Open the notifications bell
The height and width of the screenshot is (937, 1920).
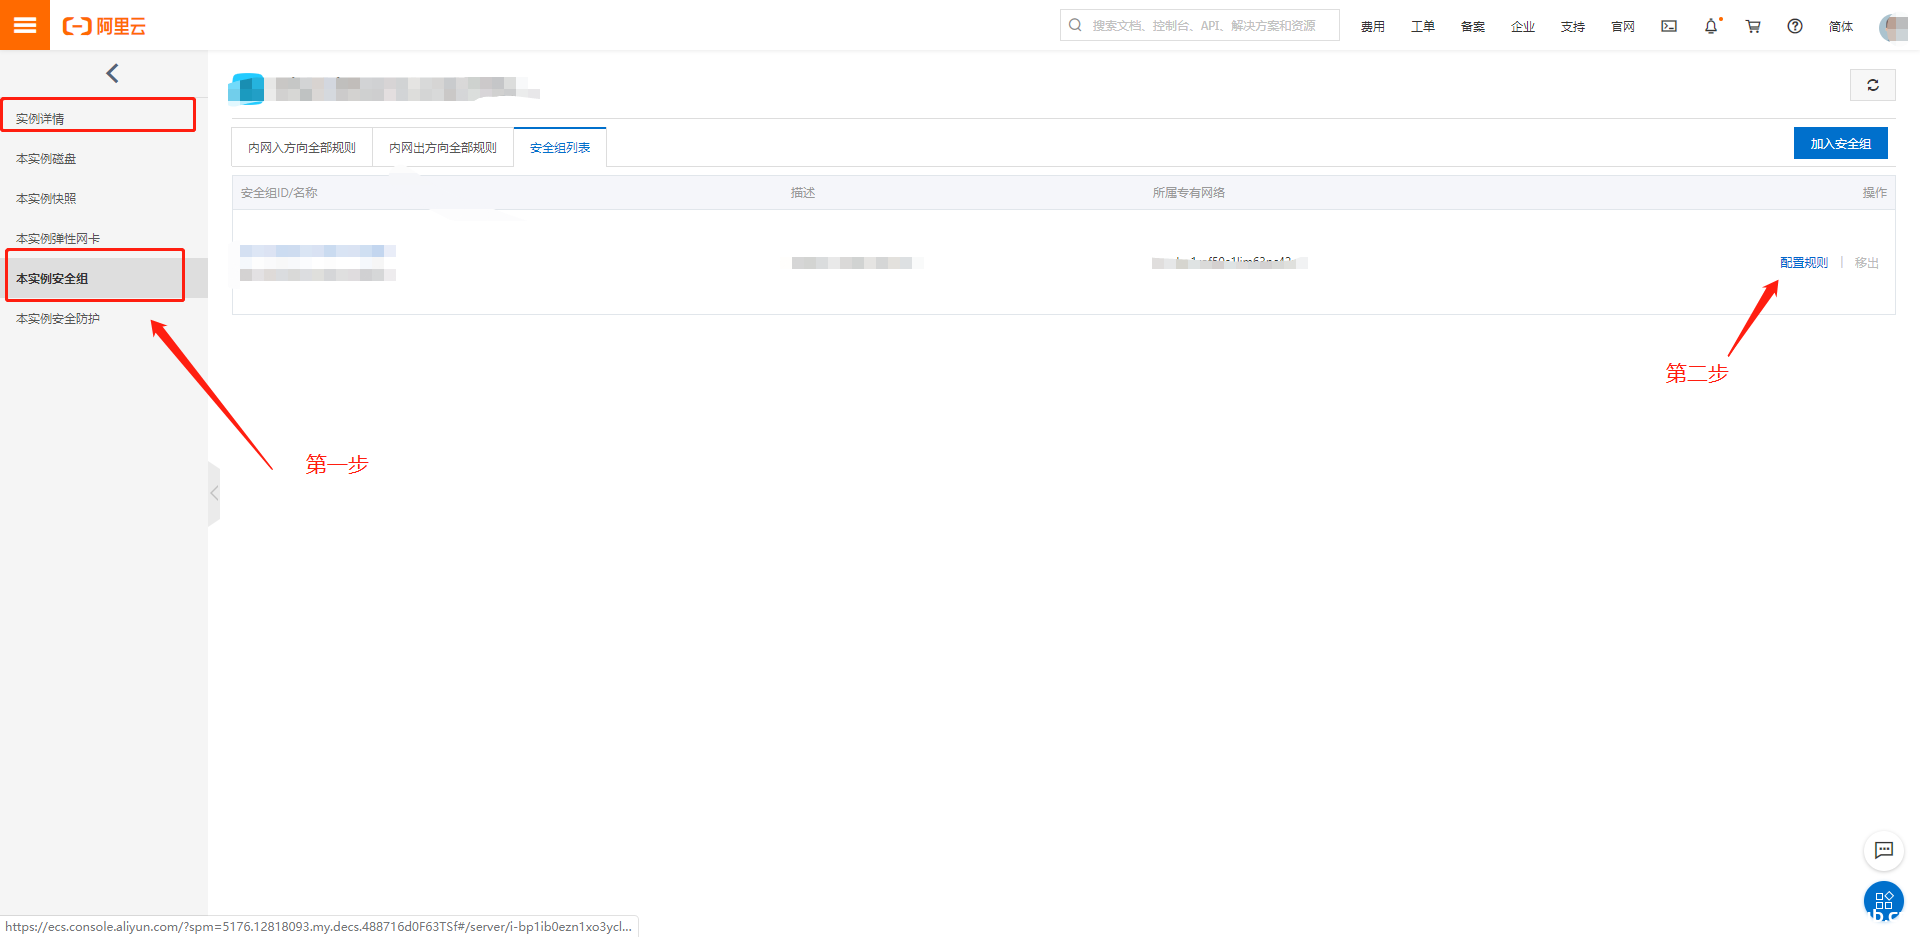click(x=1710, y=26)
